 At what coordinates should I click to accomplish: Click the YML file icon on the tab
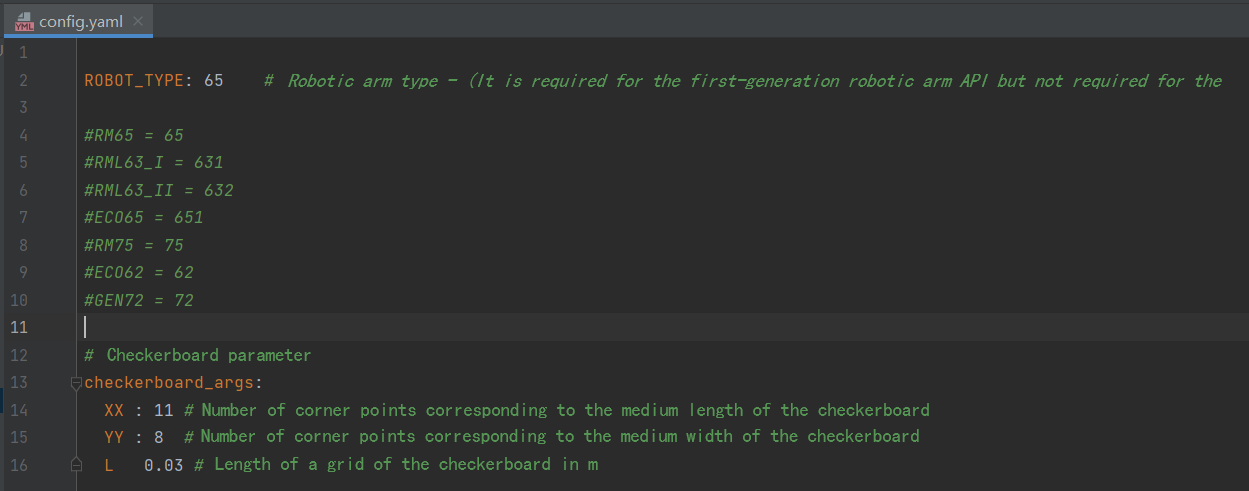point(25,21)
